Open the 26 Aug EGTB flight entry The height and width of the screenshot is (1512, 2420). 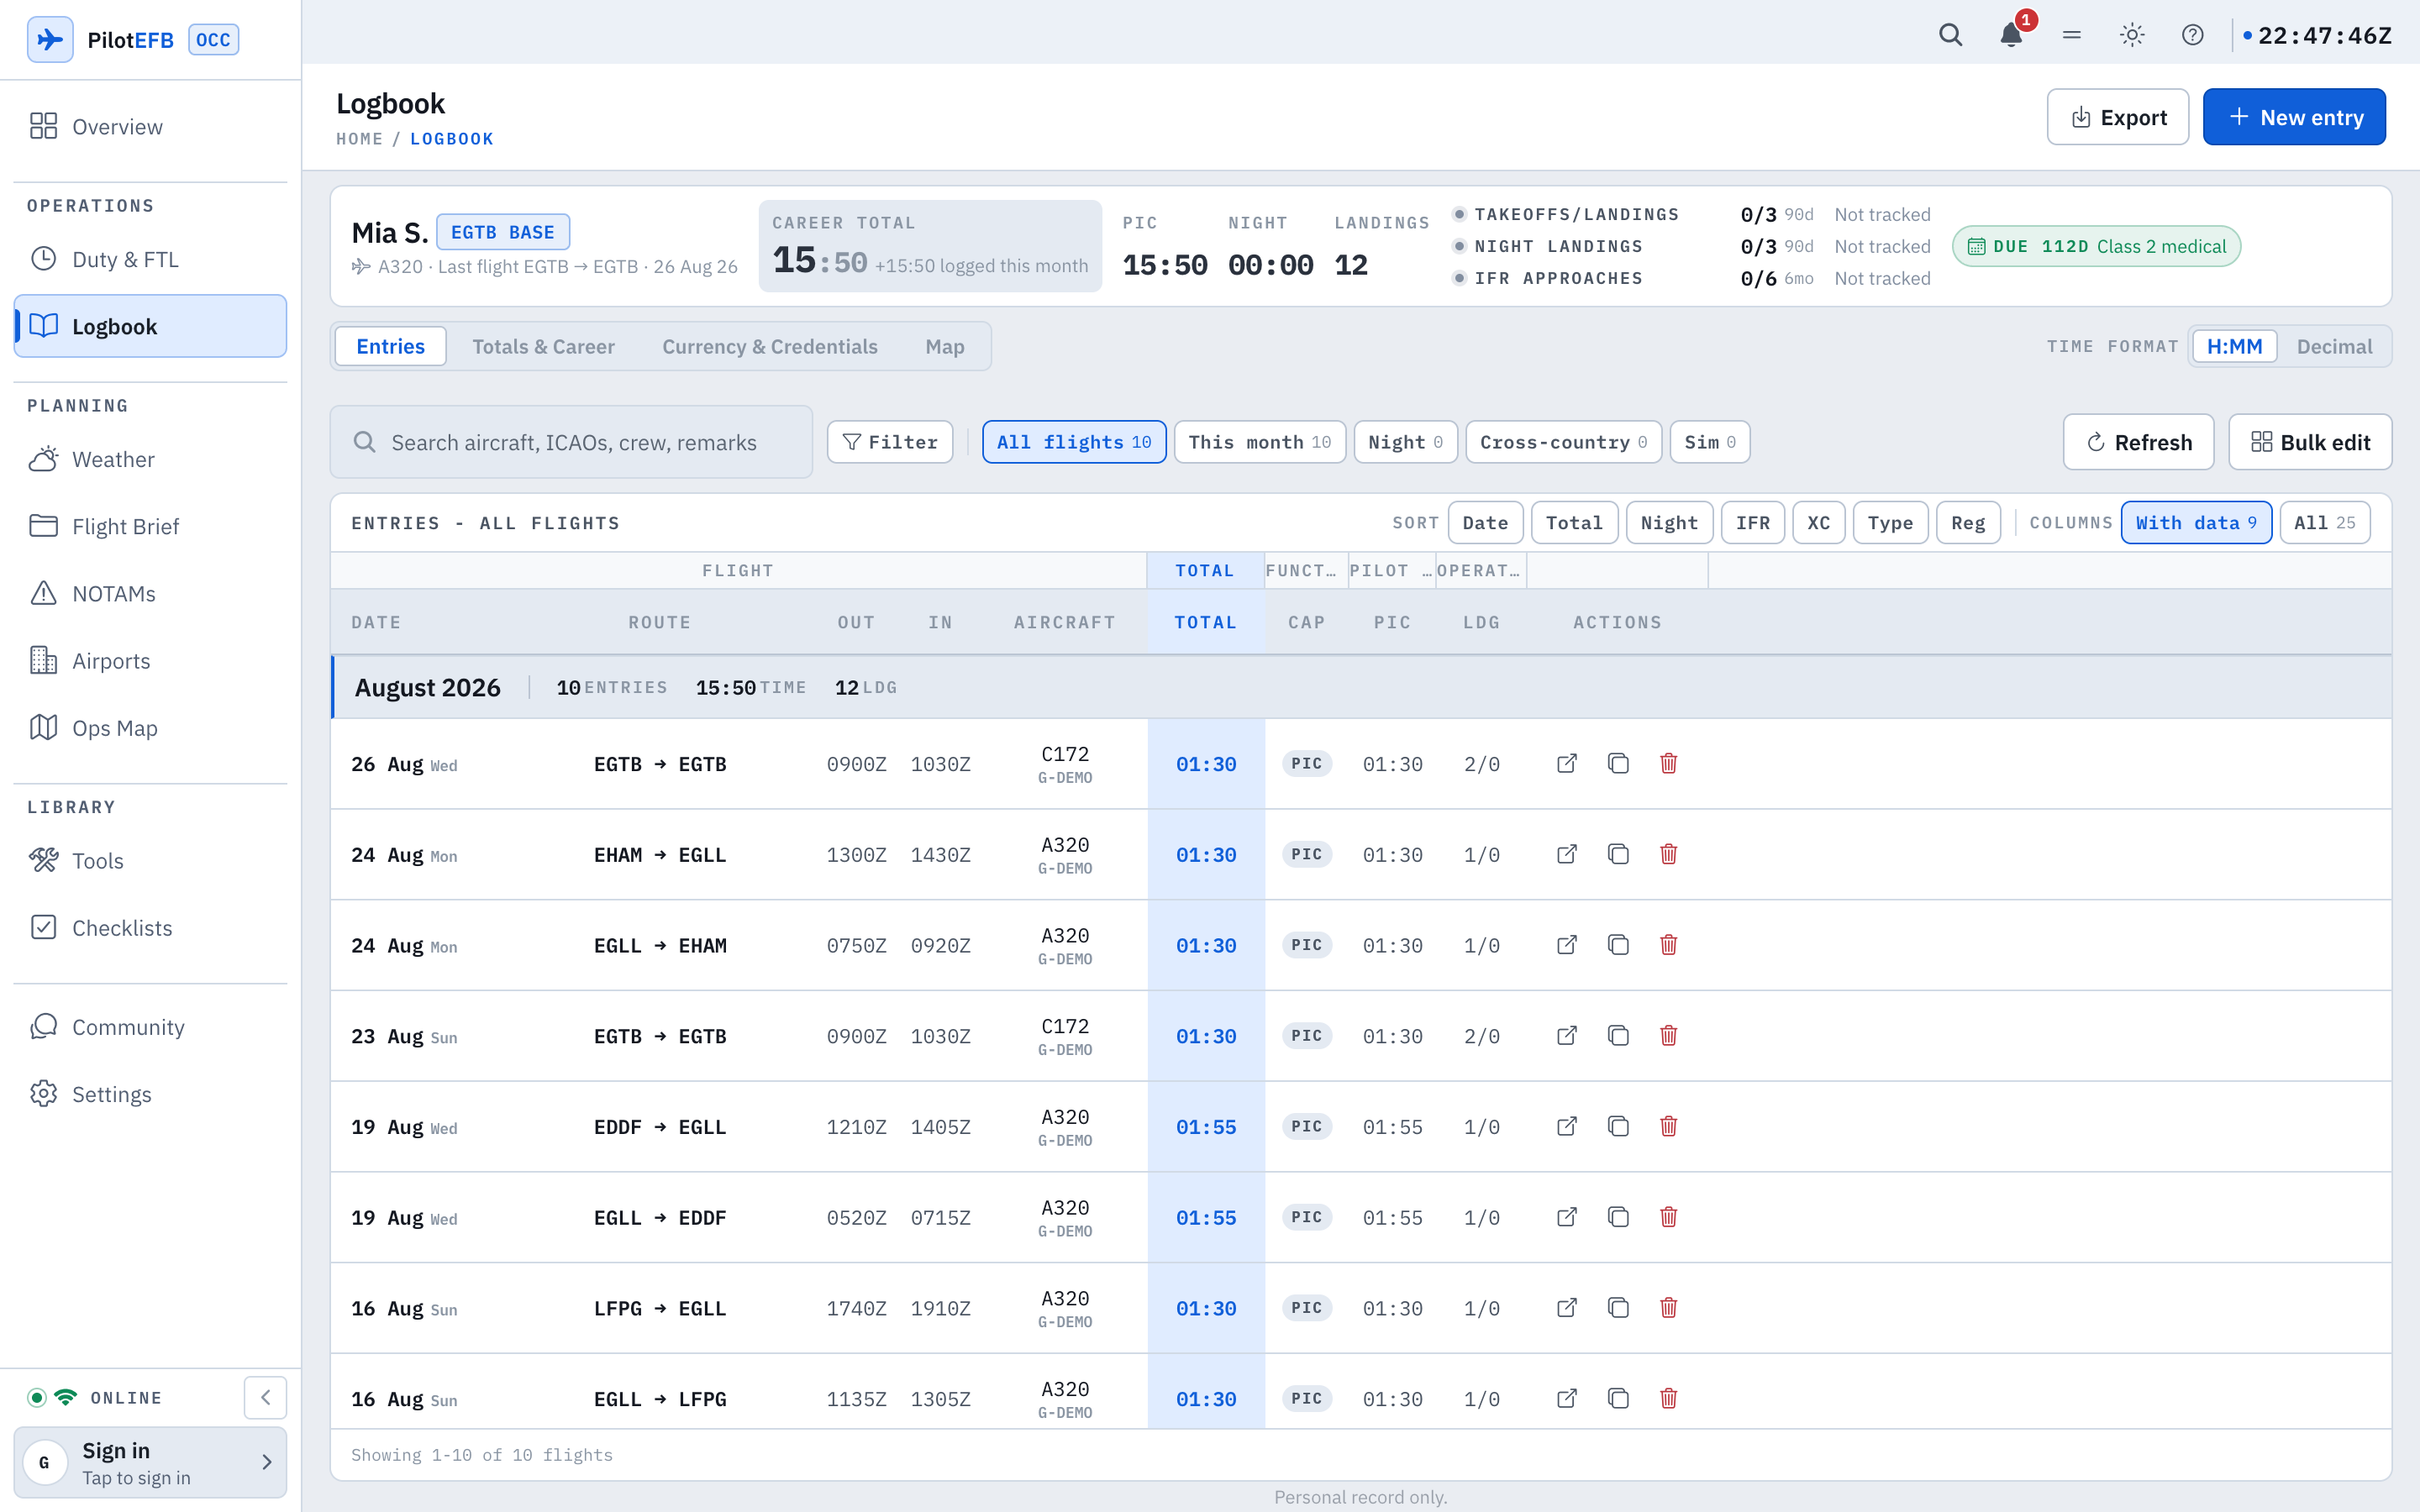[x=1567, y=764]
